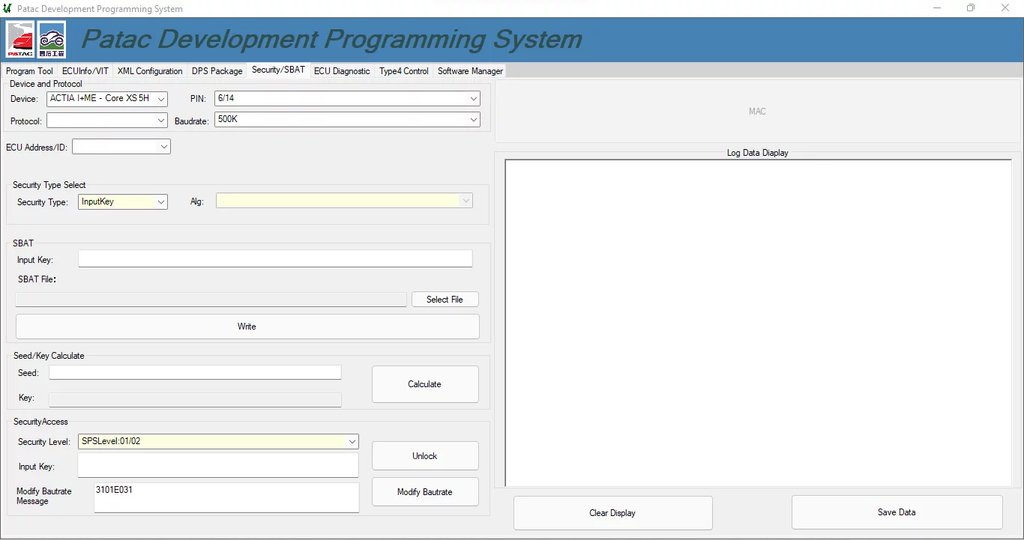Click the Clear Display button
The height and width of the screenshot is (540, 1024).
612,513
